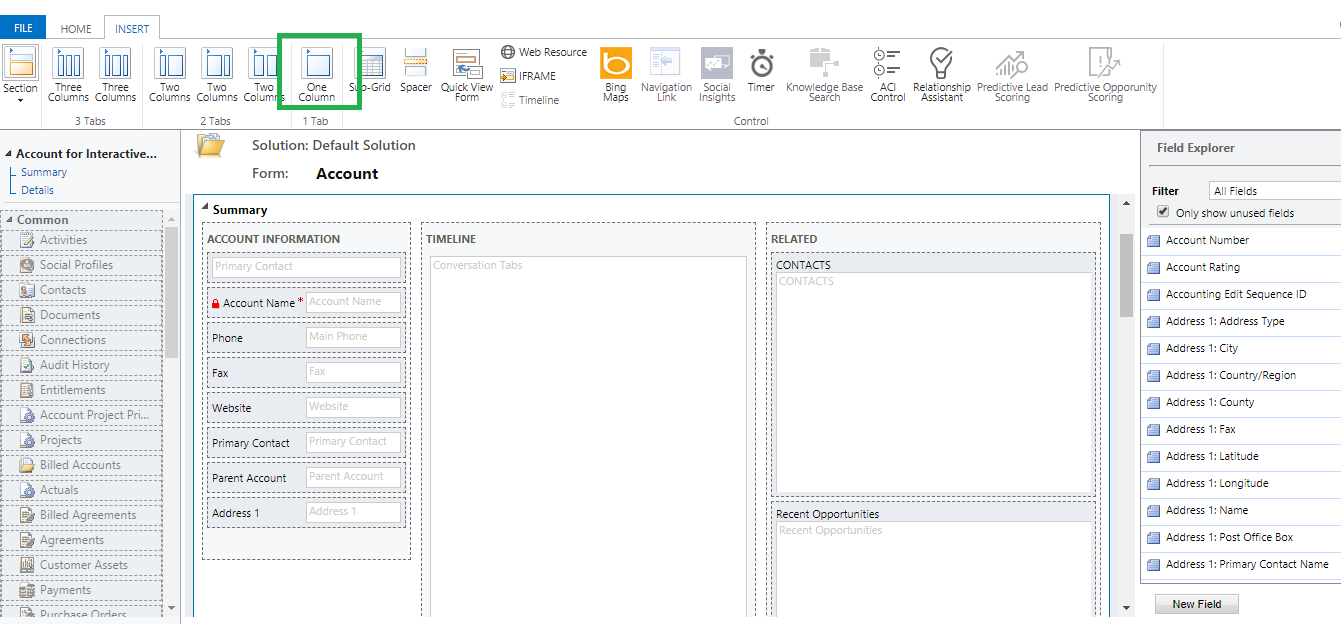Select Billed Accounts navigation item

coord(82,465)
